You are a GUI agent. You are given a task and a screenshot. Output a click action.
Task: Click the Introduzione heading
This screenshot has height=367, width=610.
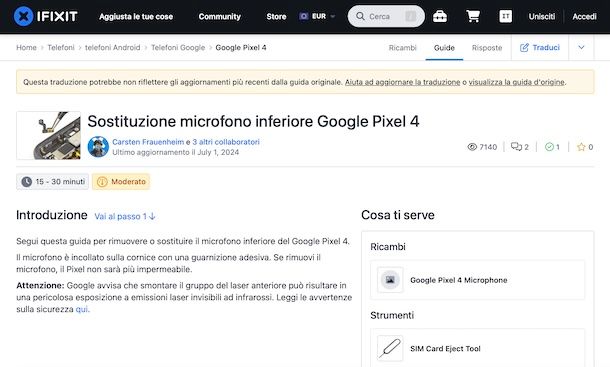(52, 215)
